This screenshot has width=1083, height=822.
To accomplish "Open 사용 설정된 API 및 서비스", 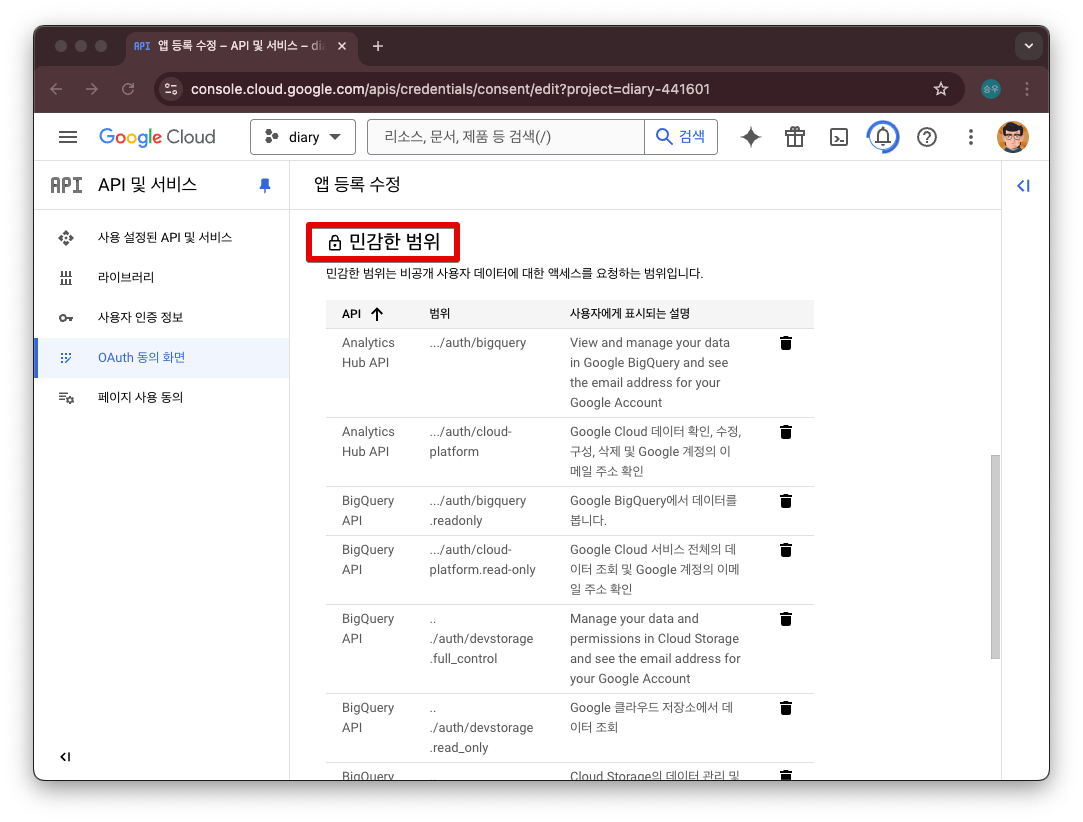I will click(162, 238).
